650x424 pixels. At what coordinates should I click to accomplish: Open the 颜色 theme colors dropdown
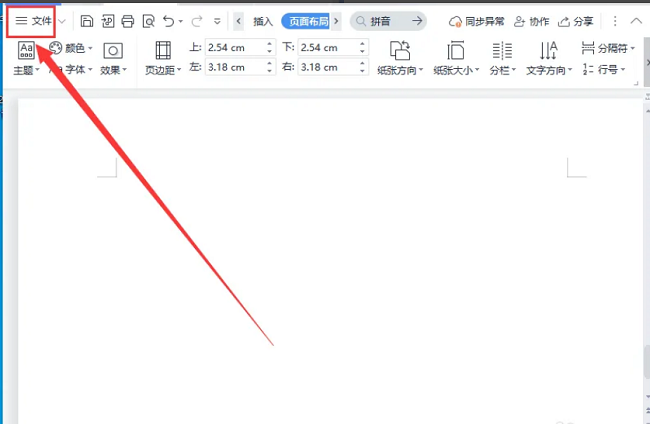point(70,48)
